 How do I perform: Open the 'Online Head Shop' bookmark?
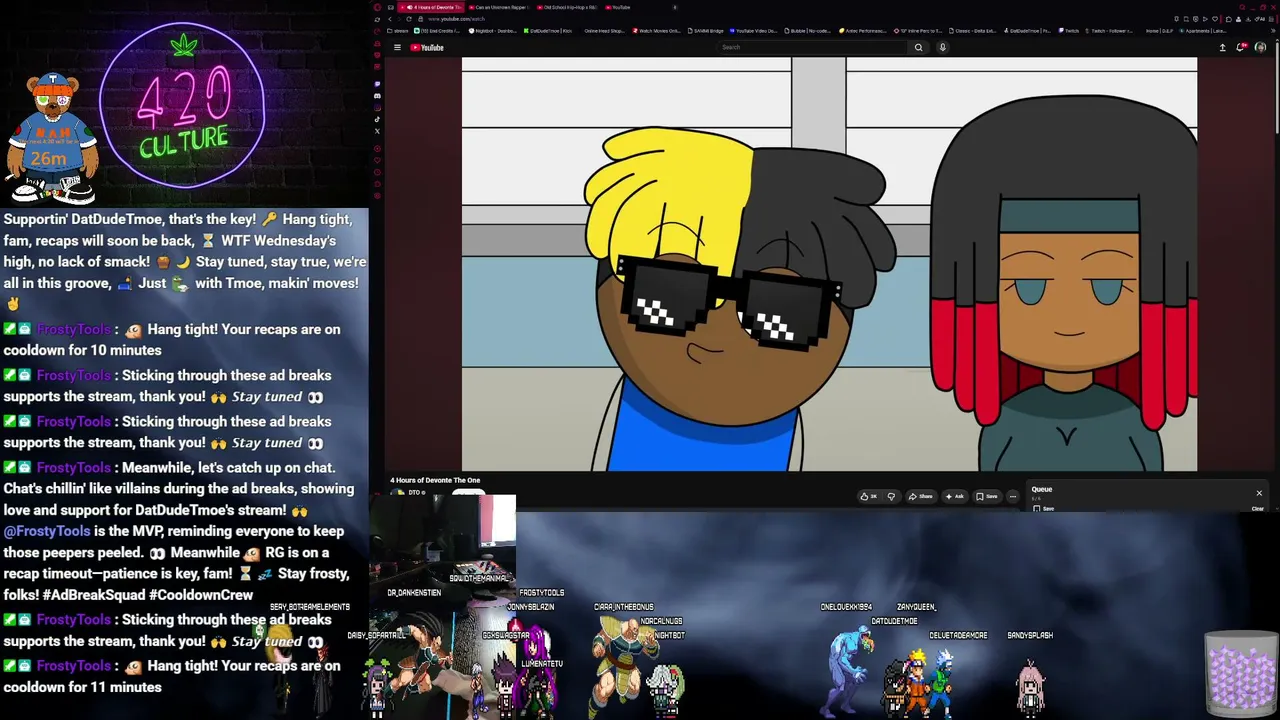tap(604, 31)
